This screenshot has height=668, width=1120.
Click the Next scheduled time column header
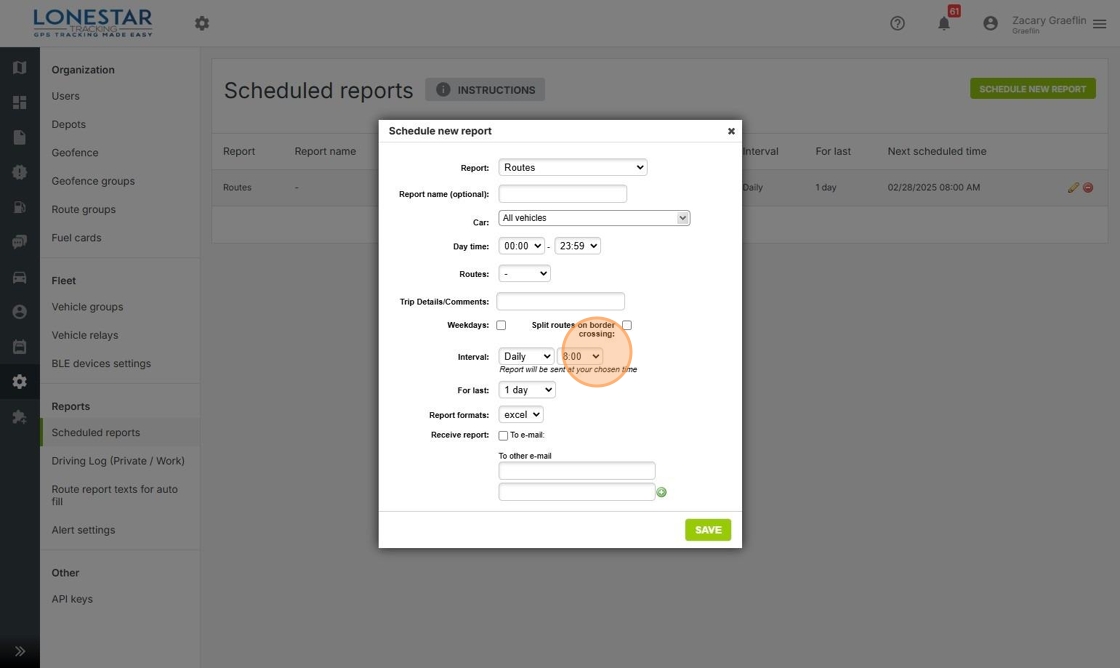pos(936,151)
